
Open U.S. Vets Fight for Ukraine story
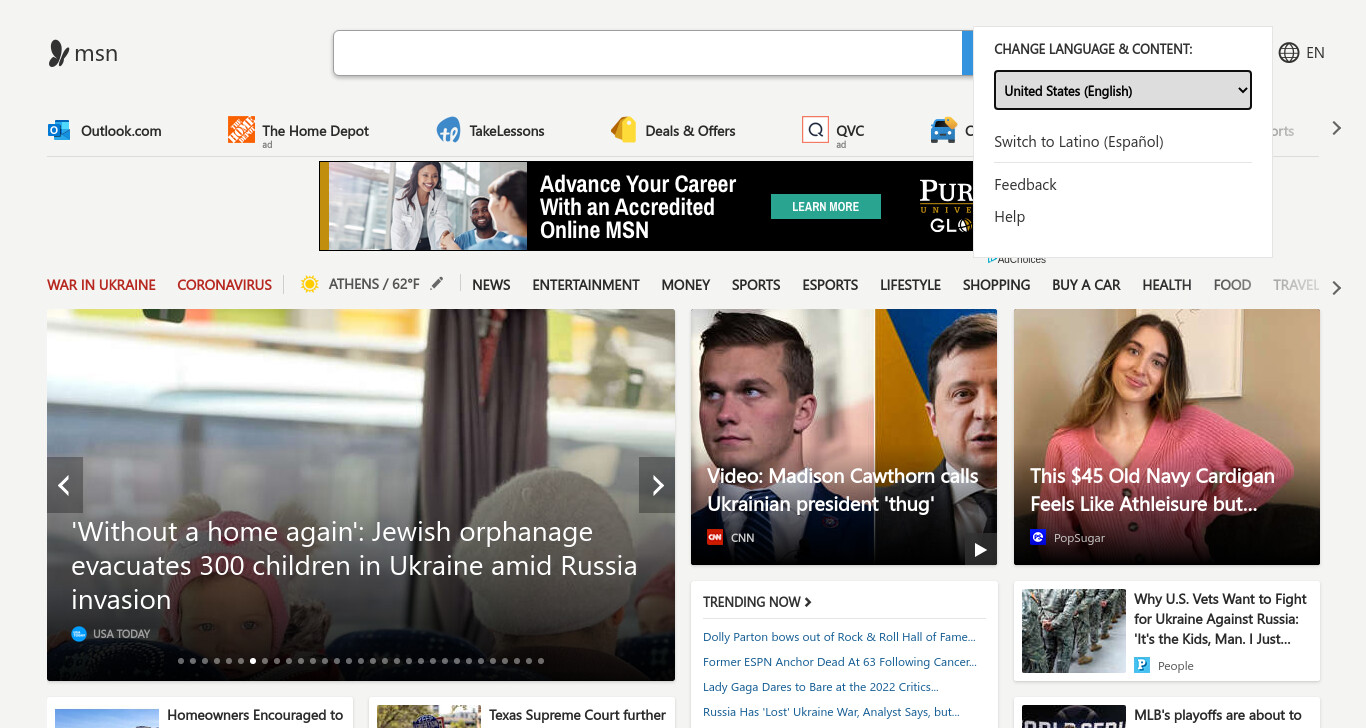pyautogui.click(x=1220, y=619)
